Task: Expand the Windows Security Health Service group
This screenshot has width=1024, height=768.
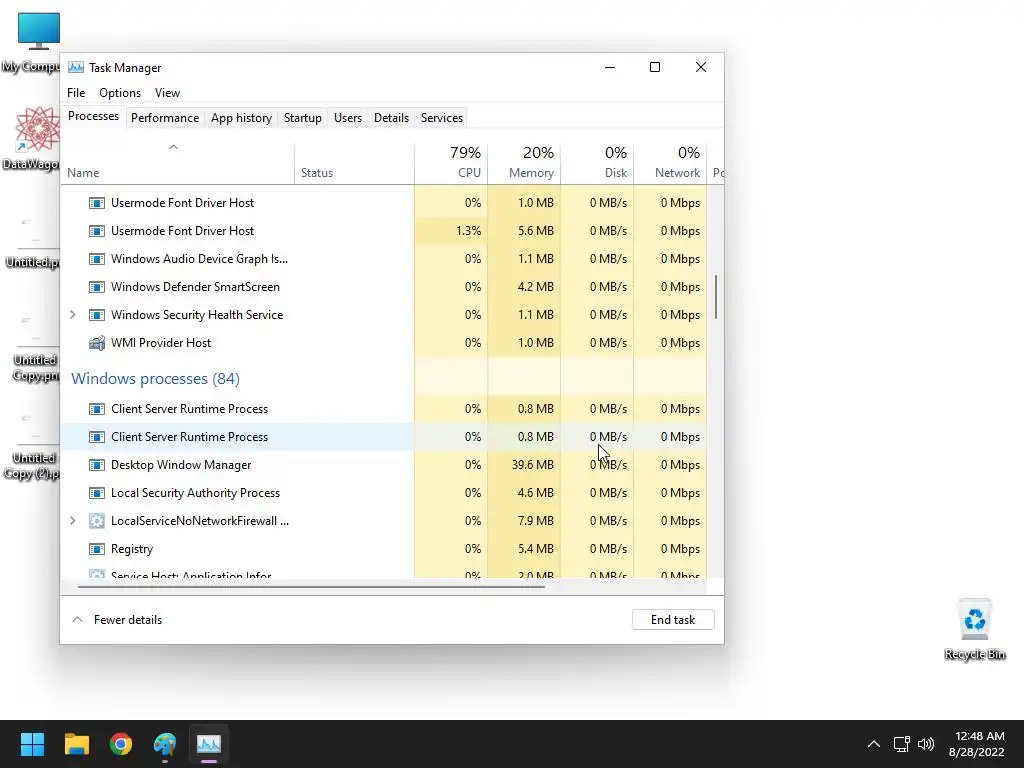Action: (x=72, y=315)
